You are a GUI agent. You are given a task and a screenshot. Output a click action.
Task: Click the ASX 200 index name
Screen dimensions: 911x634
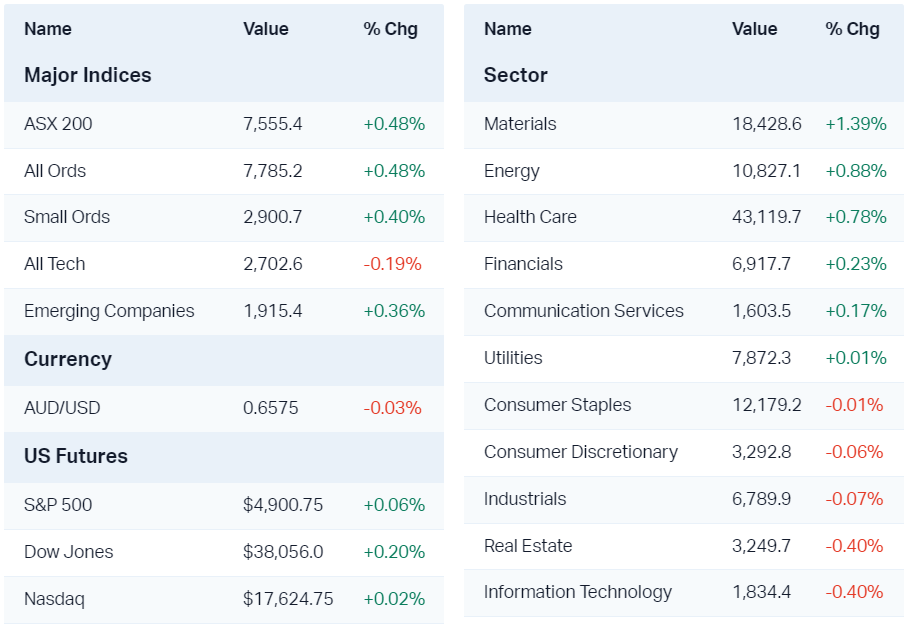(x=58, y=124)
